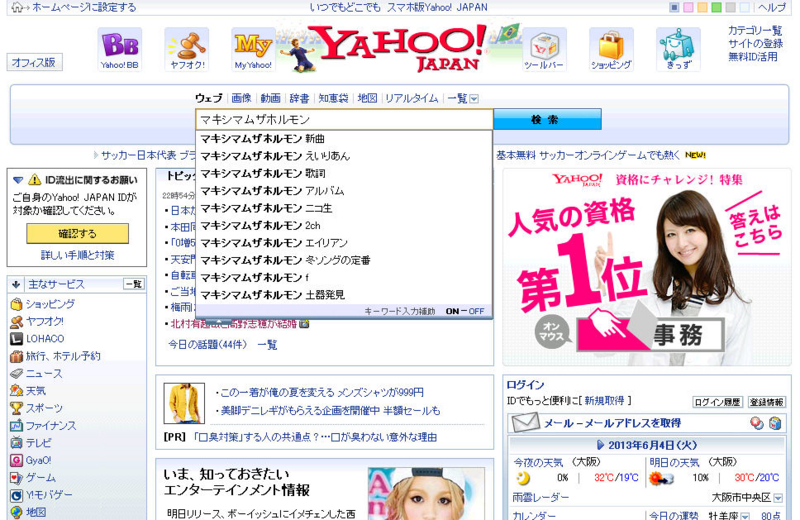Choose suggestion マキシマムザホルモン アルバム
This screenshot has width=800, height=520.
[344, 191]
